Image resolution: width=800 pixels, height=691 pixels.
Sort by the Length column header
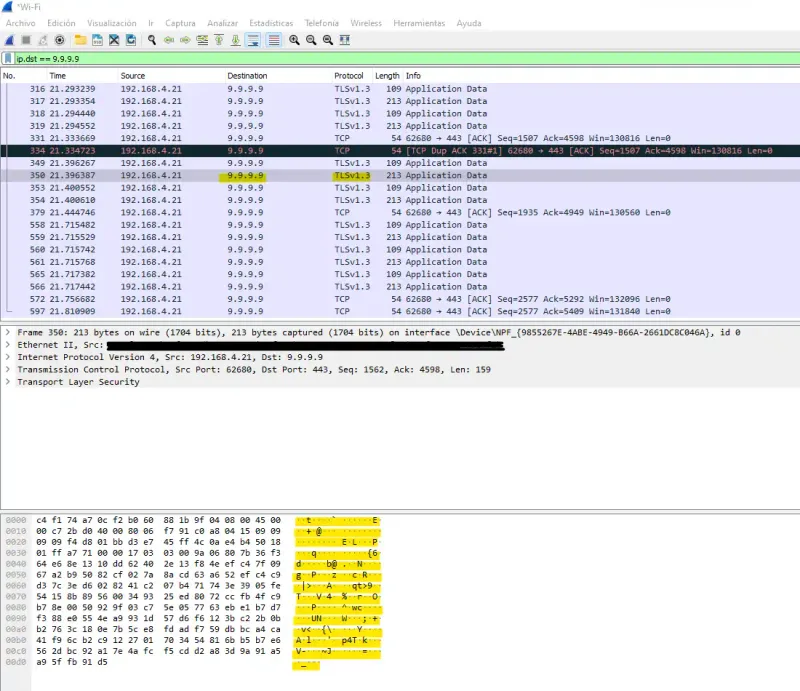387,76
